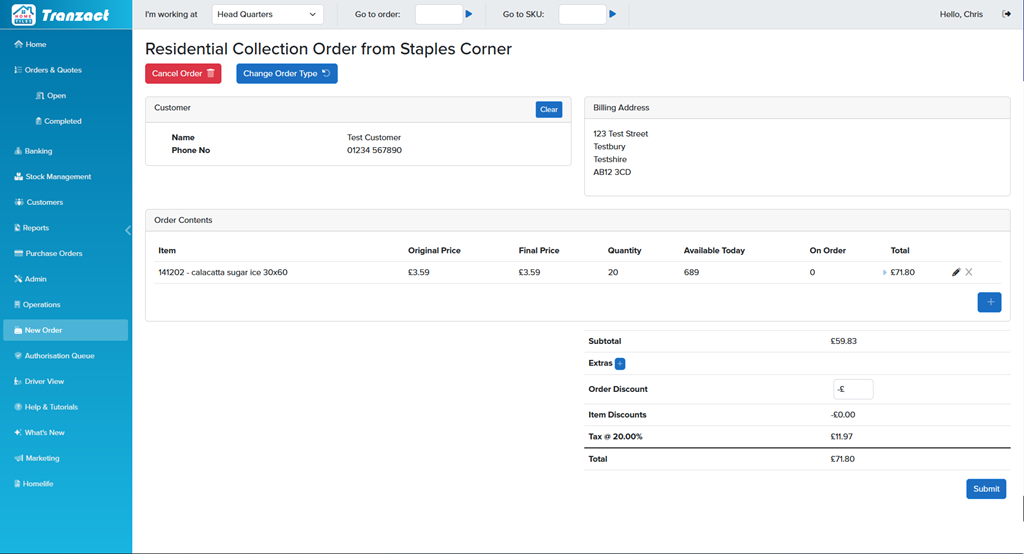Submit the order
Viewport: 1024px width, 554px height.
[x=985, y=489]
